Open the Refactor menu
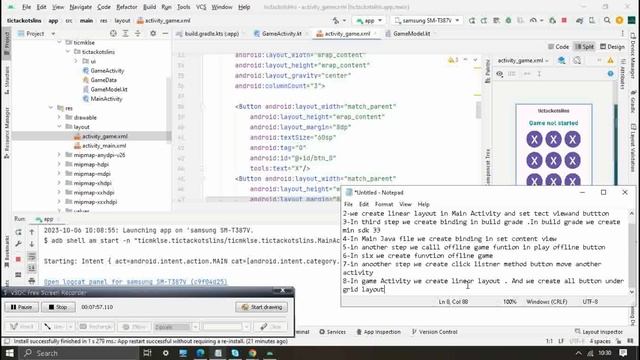The width and height of the screenshot is (640, 360). click(x=127, y=7)
